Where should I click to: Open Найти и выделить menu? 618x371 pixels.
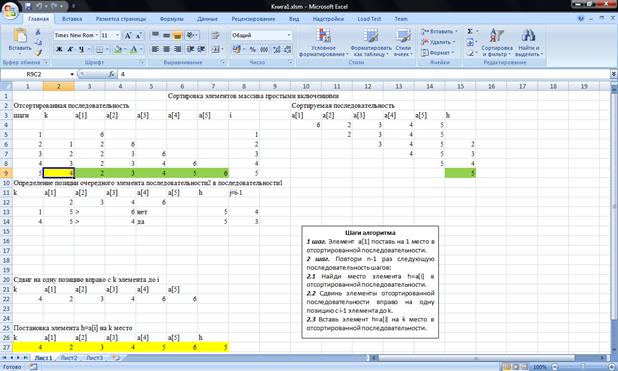pos(529,43)
